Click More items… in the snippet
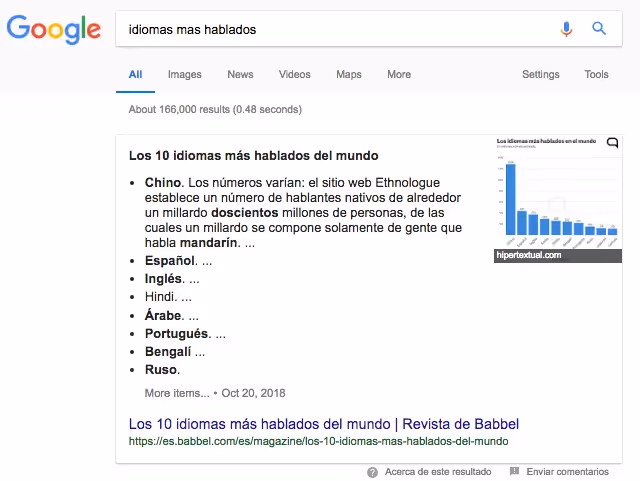640x481 pixels. pyautogui.click(x=177, y=393)
